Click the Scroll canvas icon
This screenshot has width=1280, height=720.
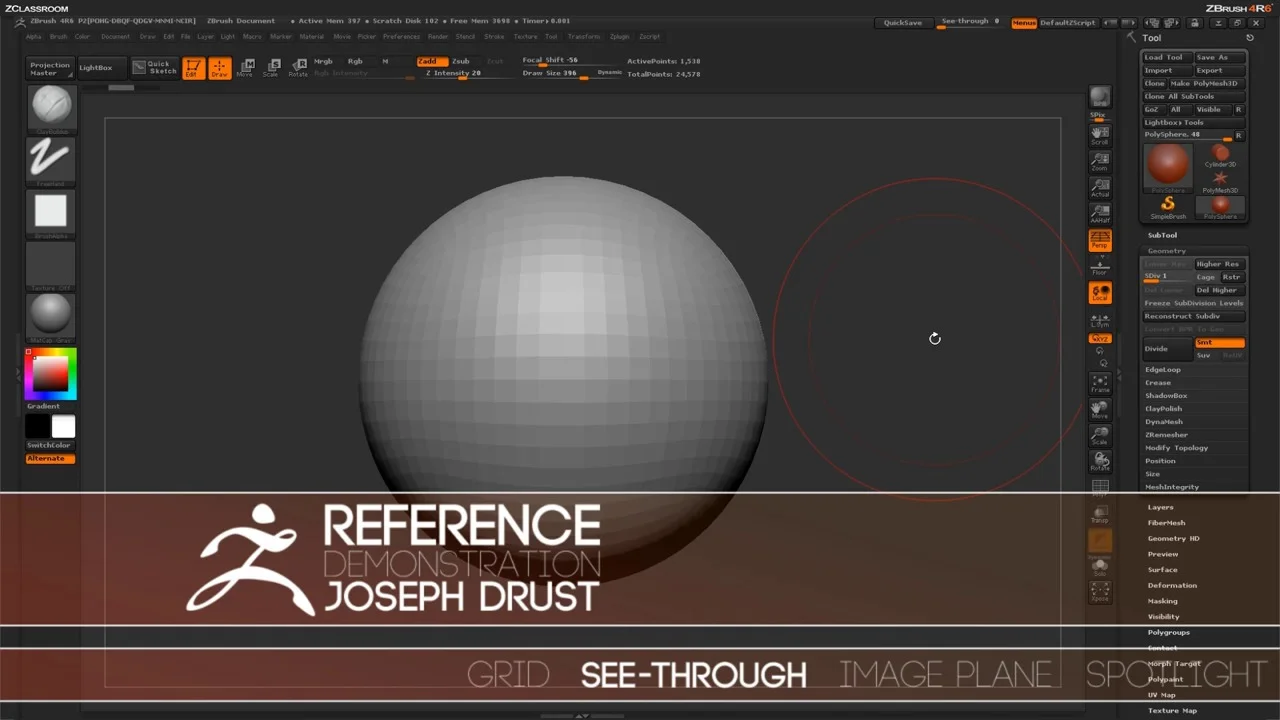1100,135
